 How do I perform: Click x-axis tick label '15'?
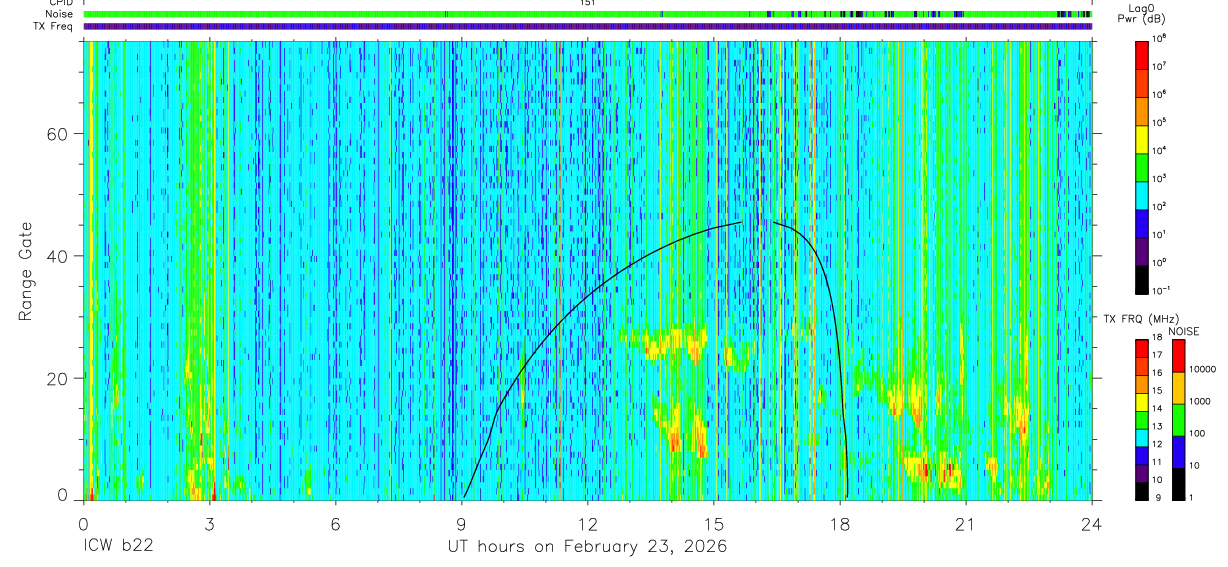pos(714,524)
